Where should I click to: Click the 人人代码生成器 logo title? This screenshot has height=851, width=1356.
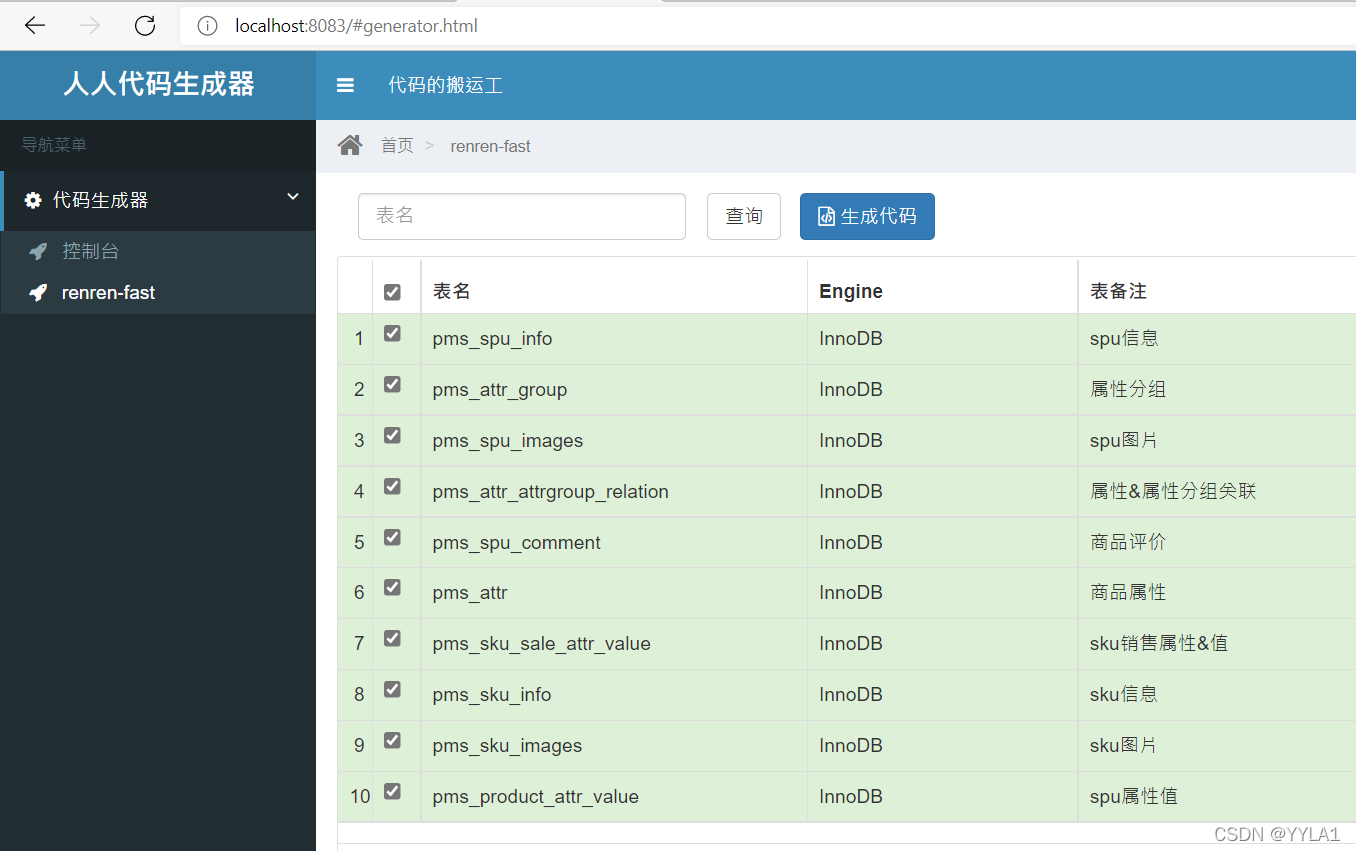[159, 84]
